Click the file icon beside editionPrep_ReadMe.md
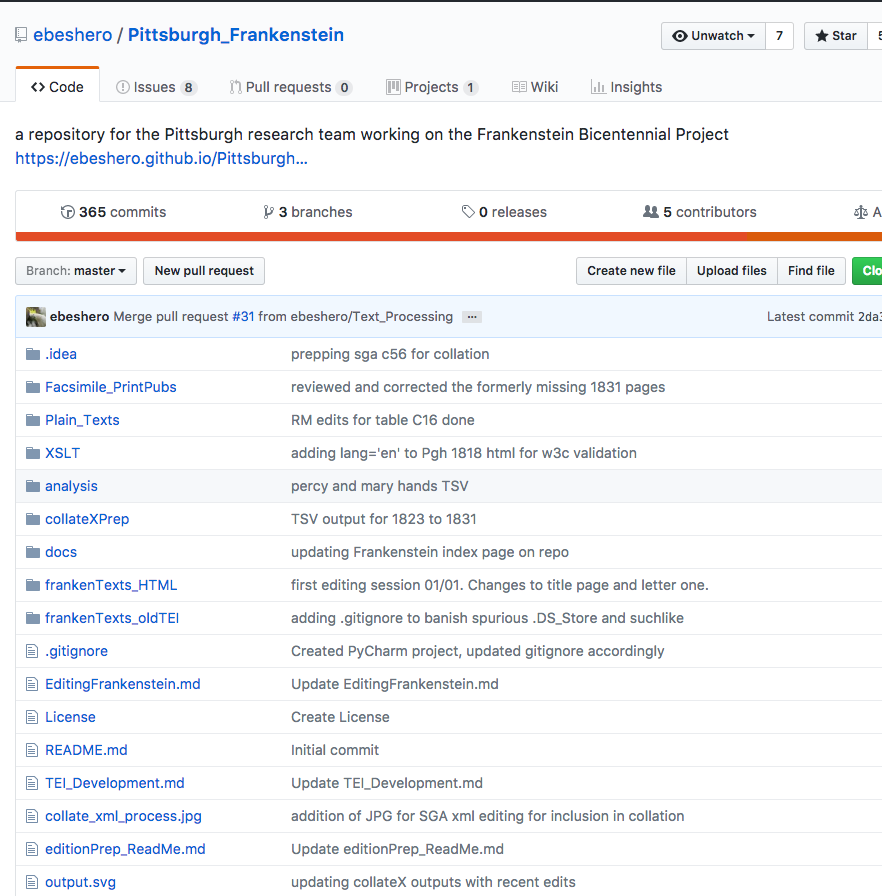This screenshot has height=896, width=882. (x=32, y=849)
